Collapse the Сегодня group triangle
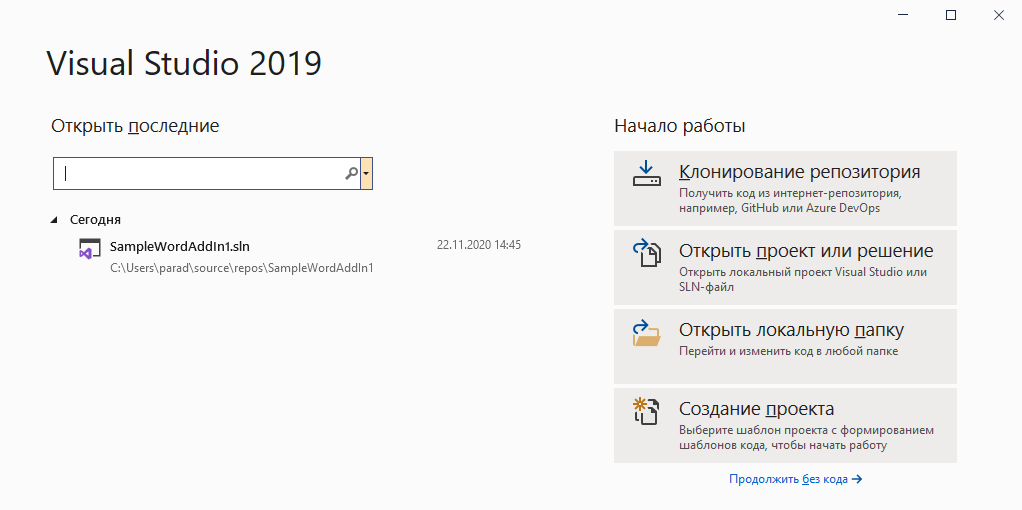The height and width of the screenshot is (510, 1022). [54, 219]
